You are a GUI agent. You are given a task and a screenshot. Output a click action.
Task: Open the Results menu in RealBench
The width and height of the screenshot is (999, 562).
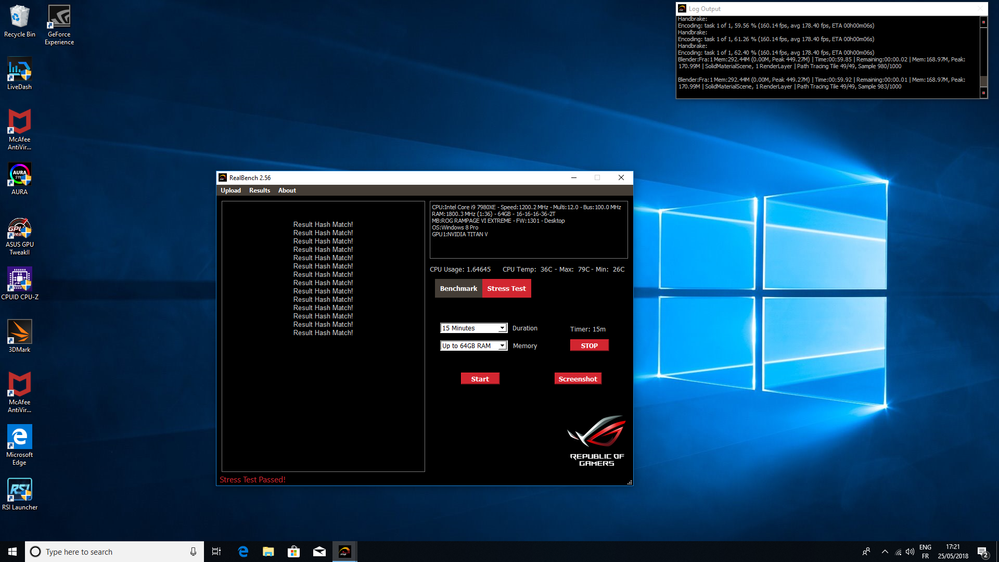259,191
